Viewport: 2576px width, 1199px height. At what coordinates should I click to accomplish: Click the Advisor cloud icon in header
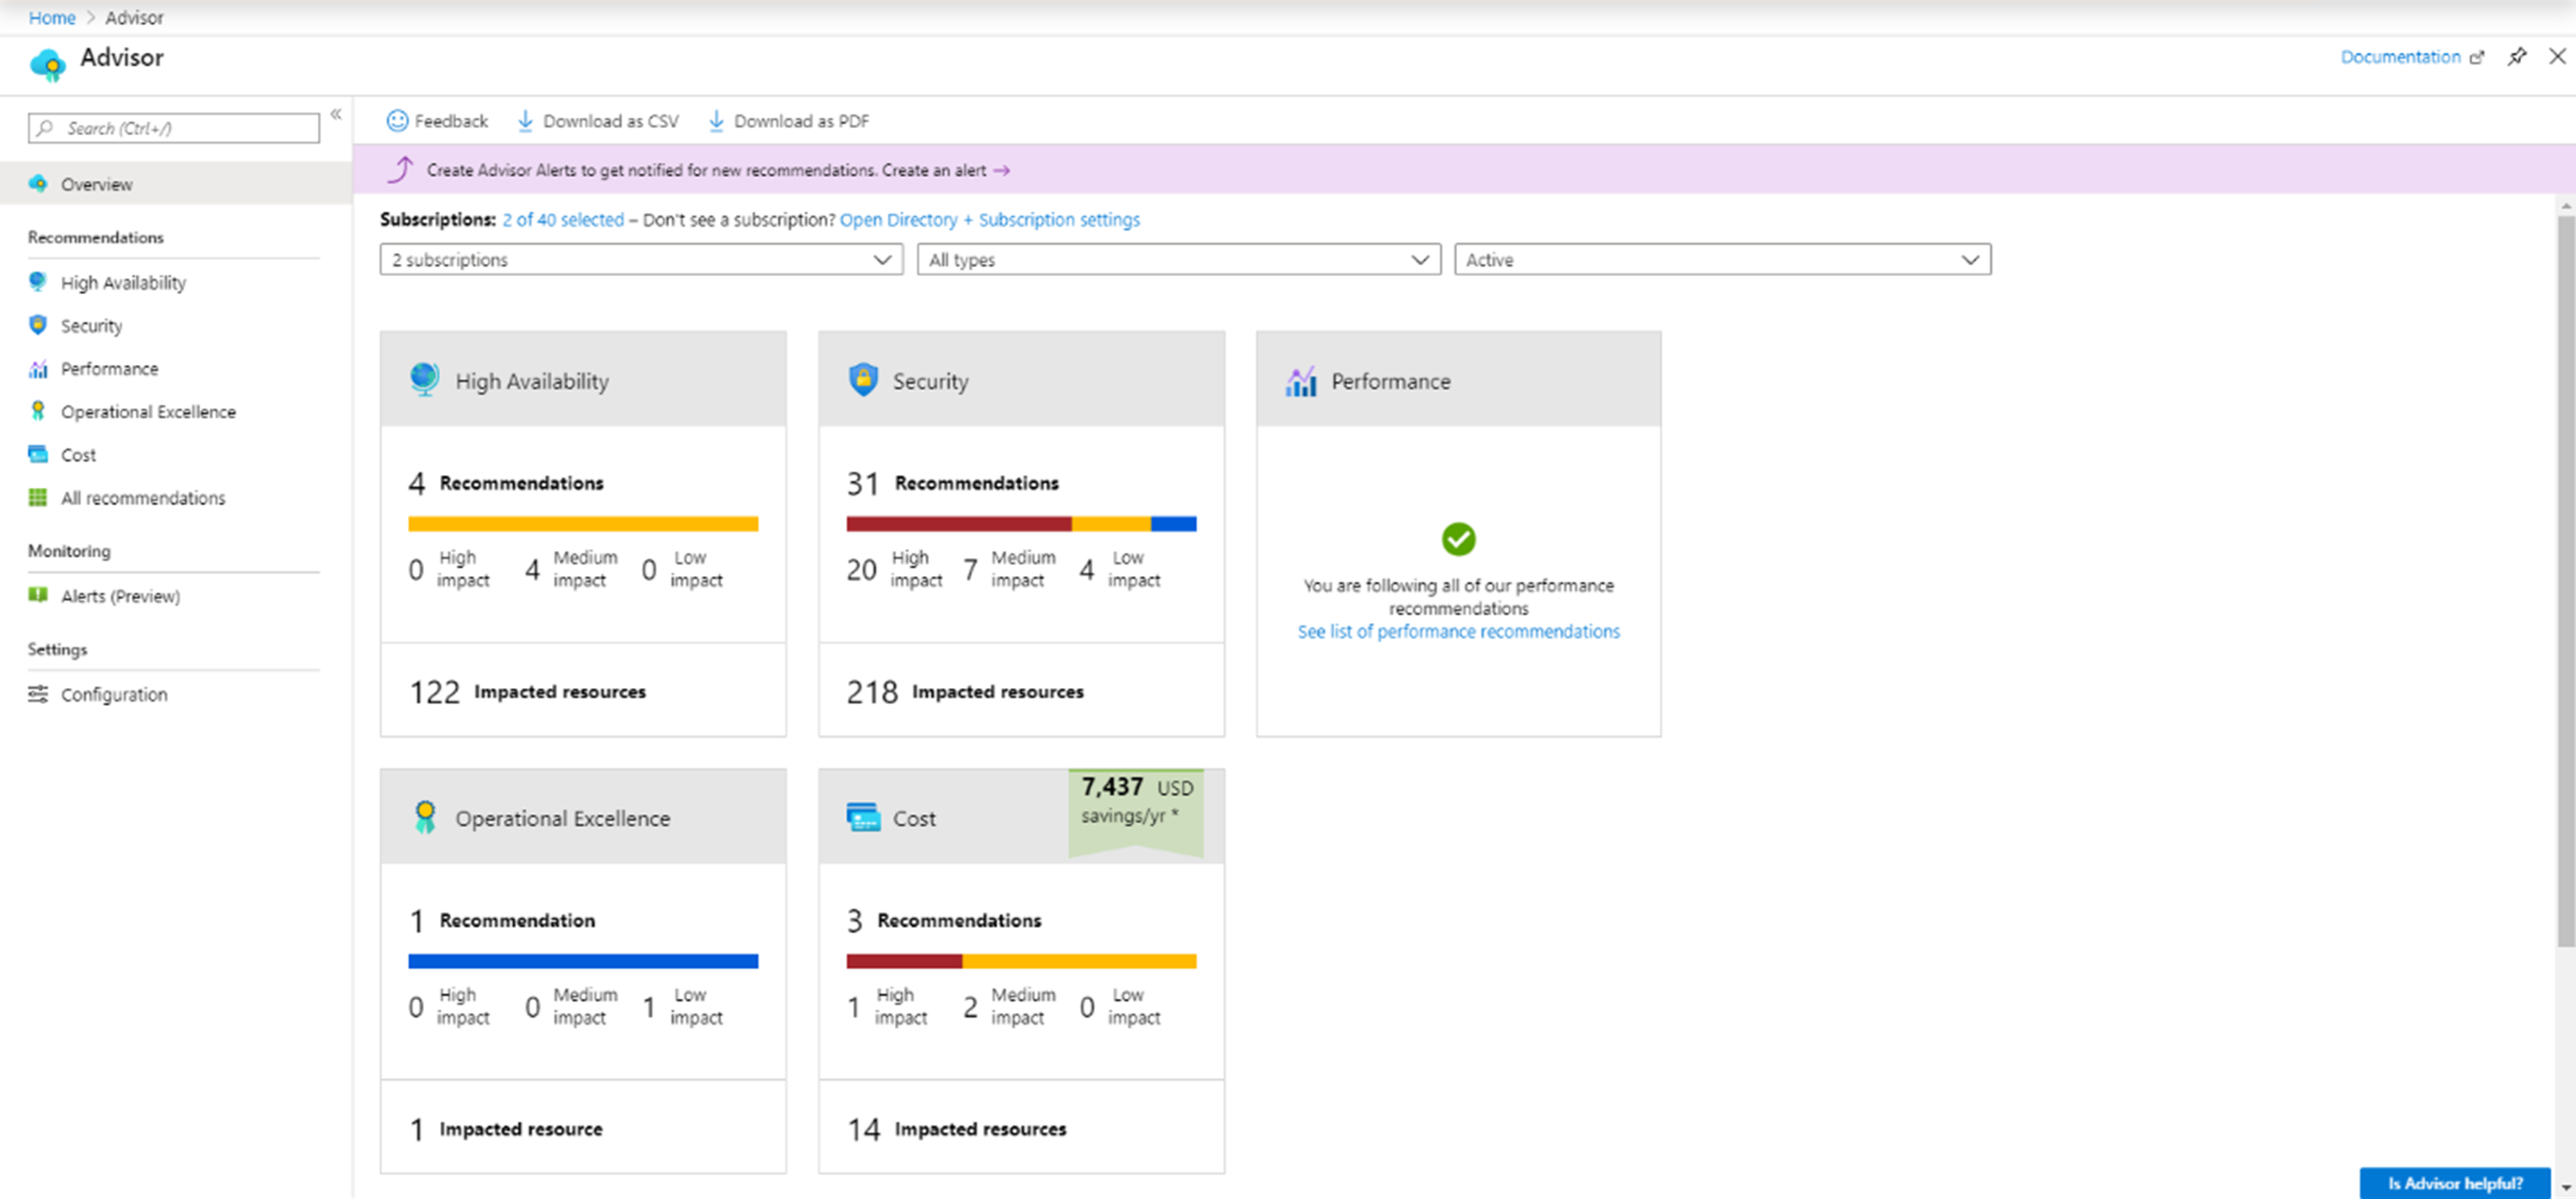coord(47,64)
